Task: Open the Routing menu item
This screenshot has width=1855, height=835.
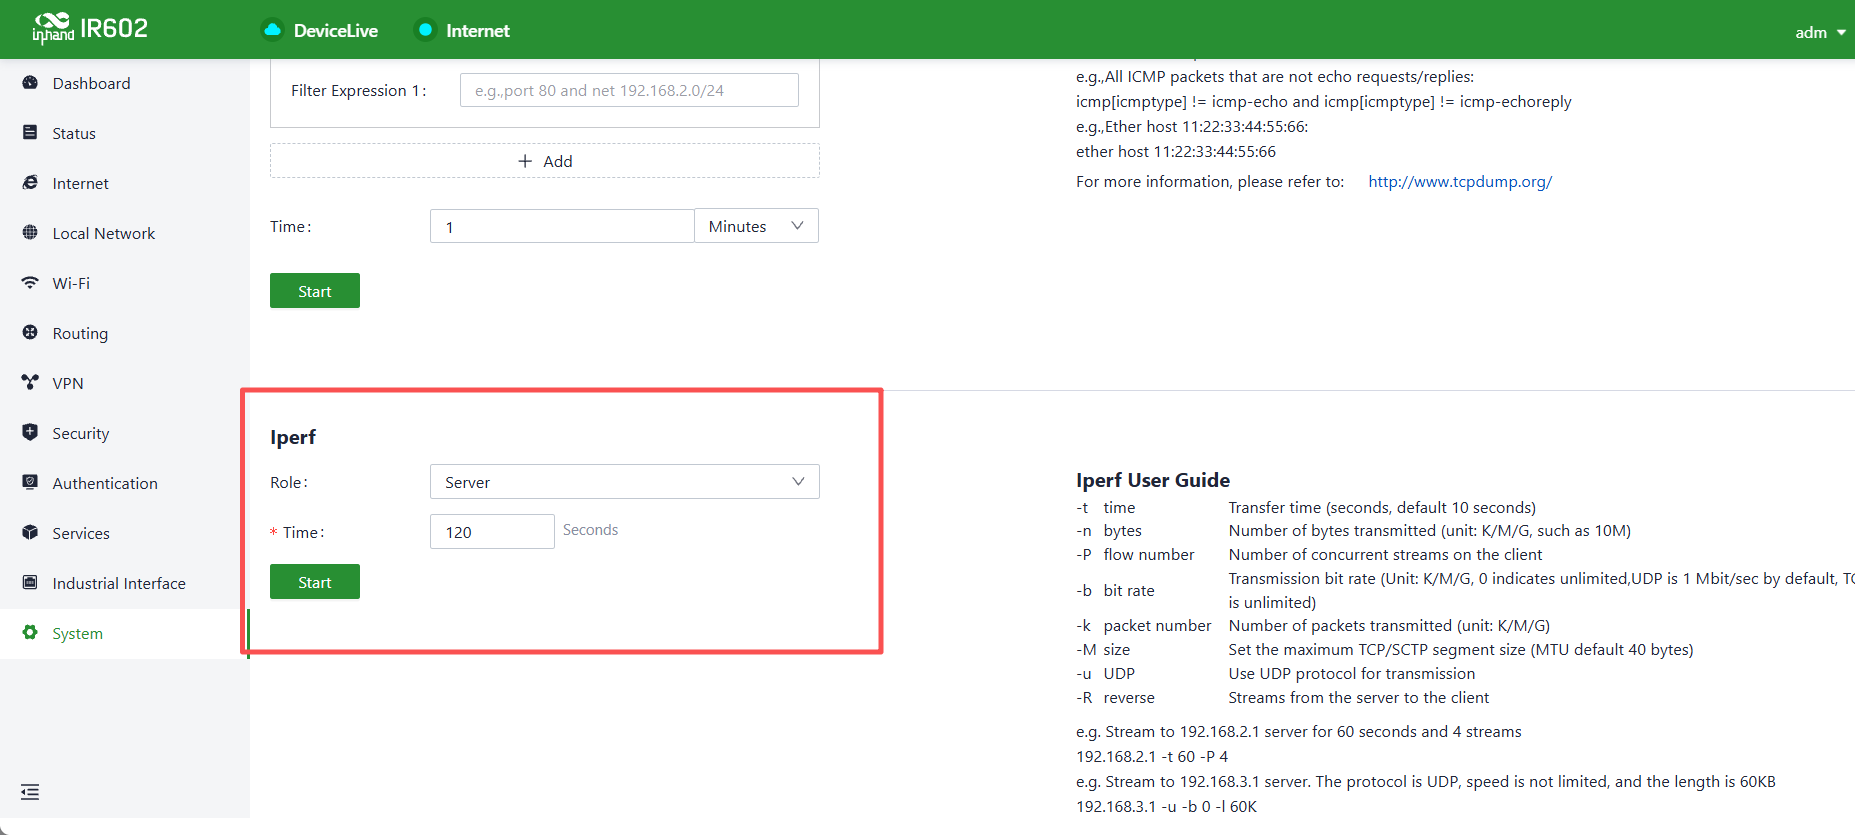Action: point(125,333)
